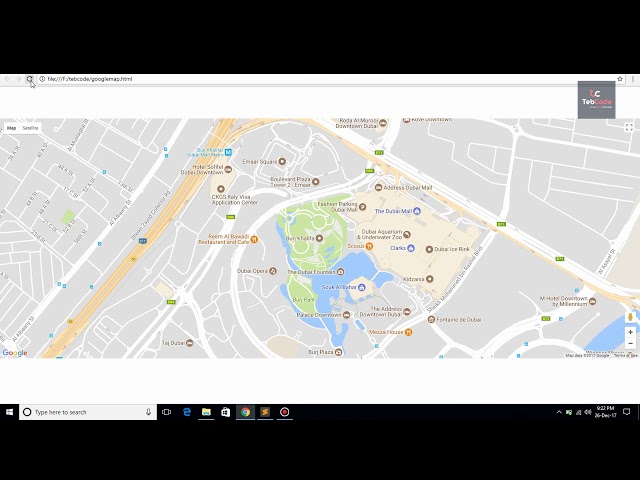
Task: Click the Burj Park label
Action: 304,300
